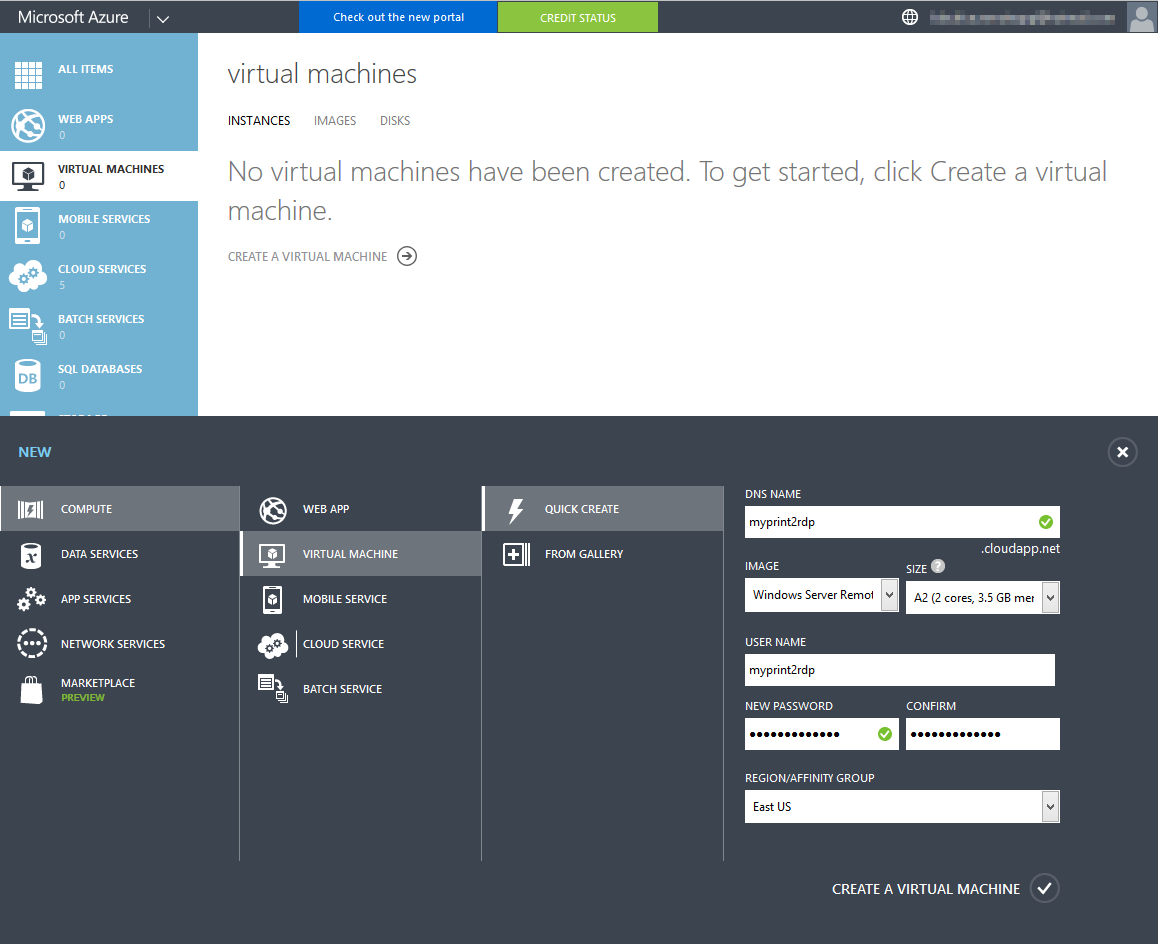The height and width of the screenshot is (944, 1158).
Task: Click the App Services gears icon
Action: click(32, 599)
